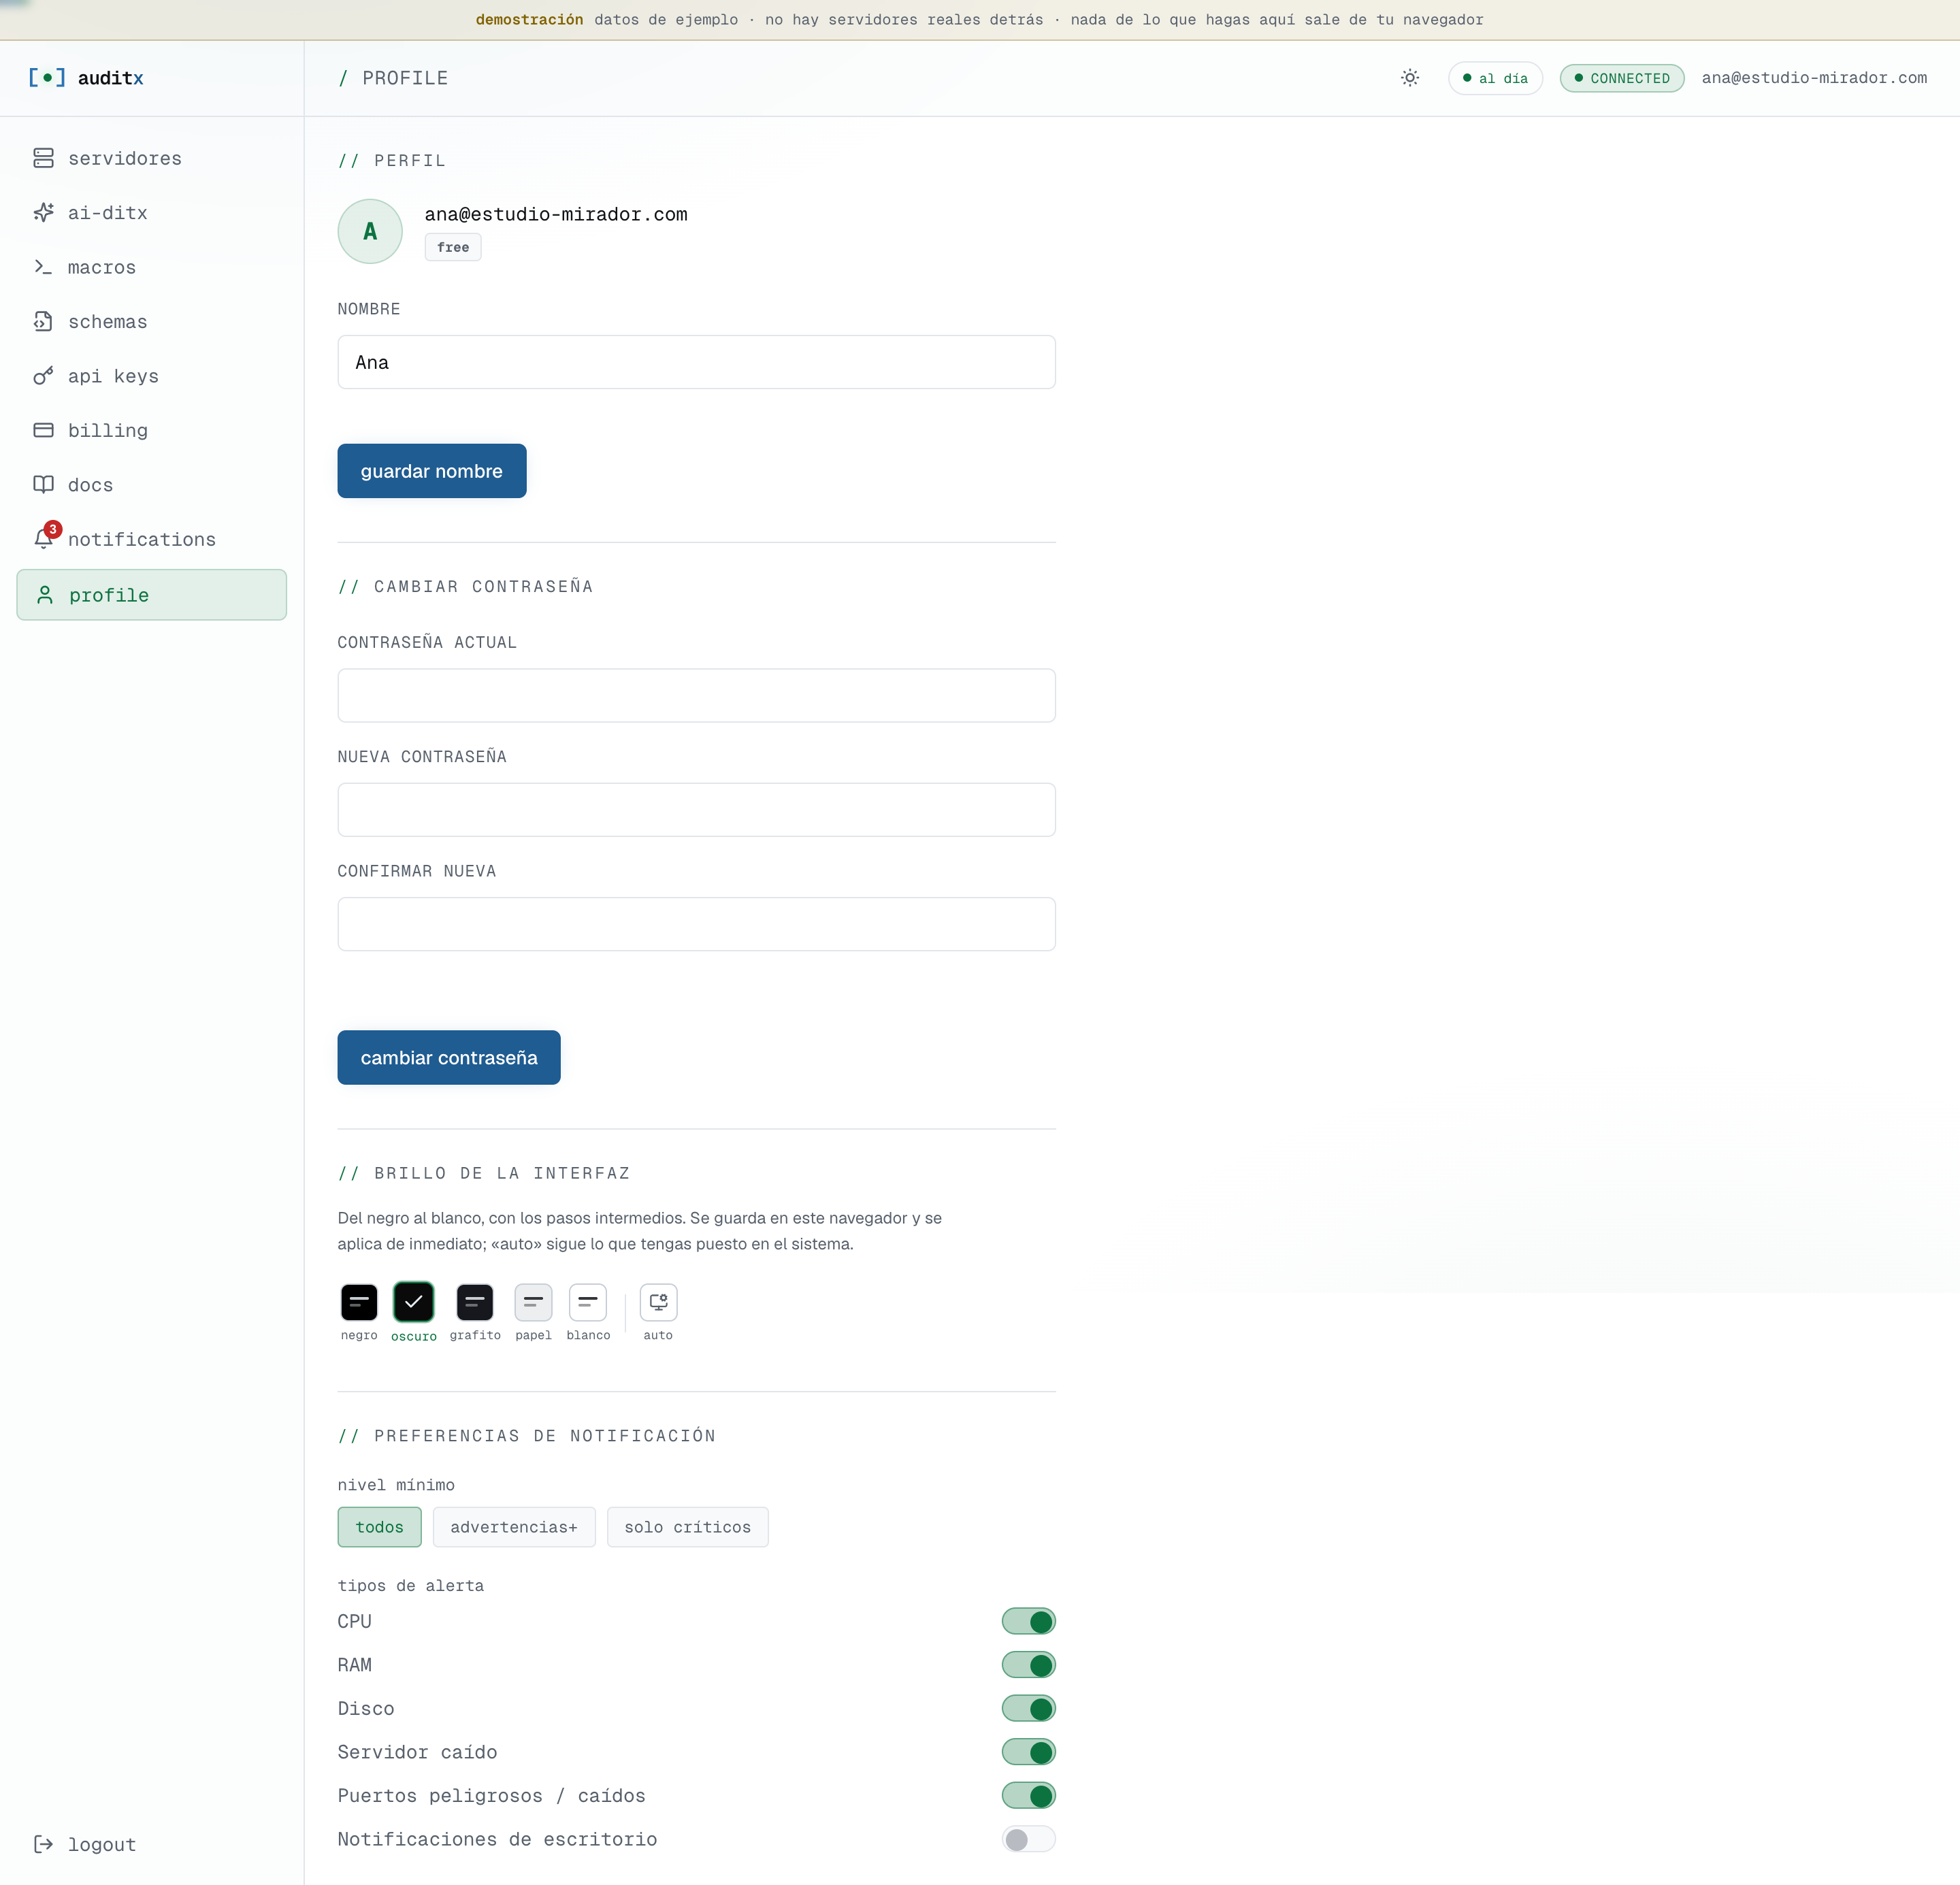Disable CPU alert toggle
The image size is (1960, 1885).
click(1028, 1621)
